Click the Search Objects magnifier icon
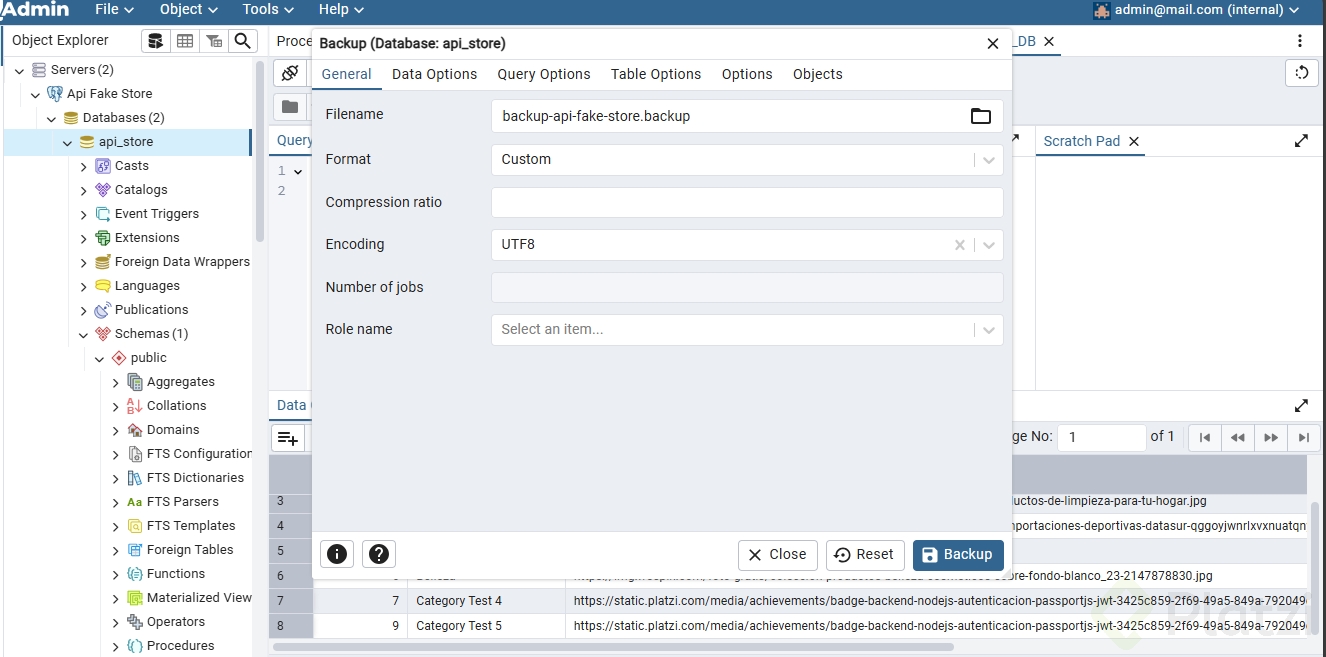Screen dimensions: 1326x657 [242, 41]
